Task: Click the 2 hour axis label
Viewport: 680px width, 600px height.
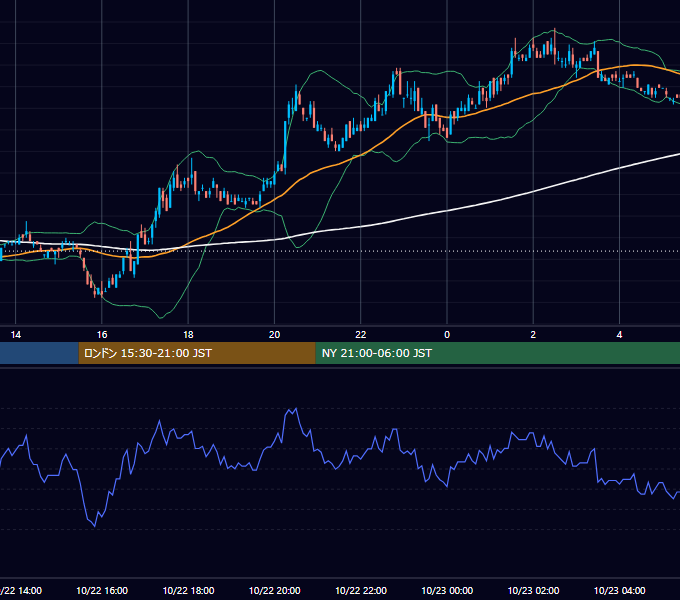Action: (533, 335)
